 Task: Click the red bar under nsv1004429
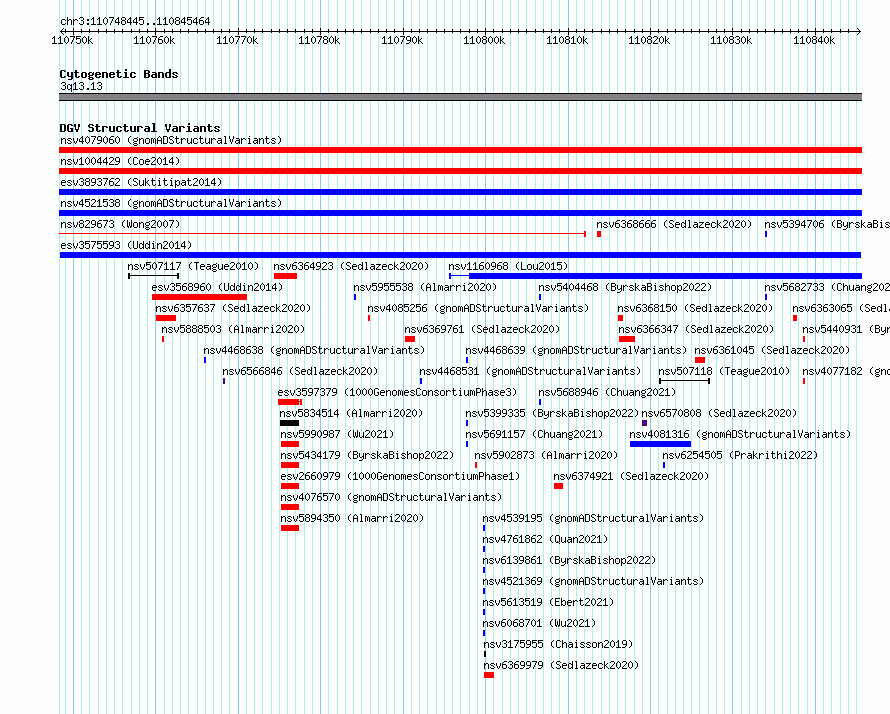coord(460,171)
